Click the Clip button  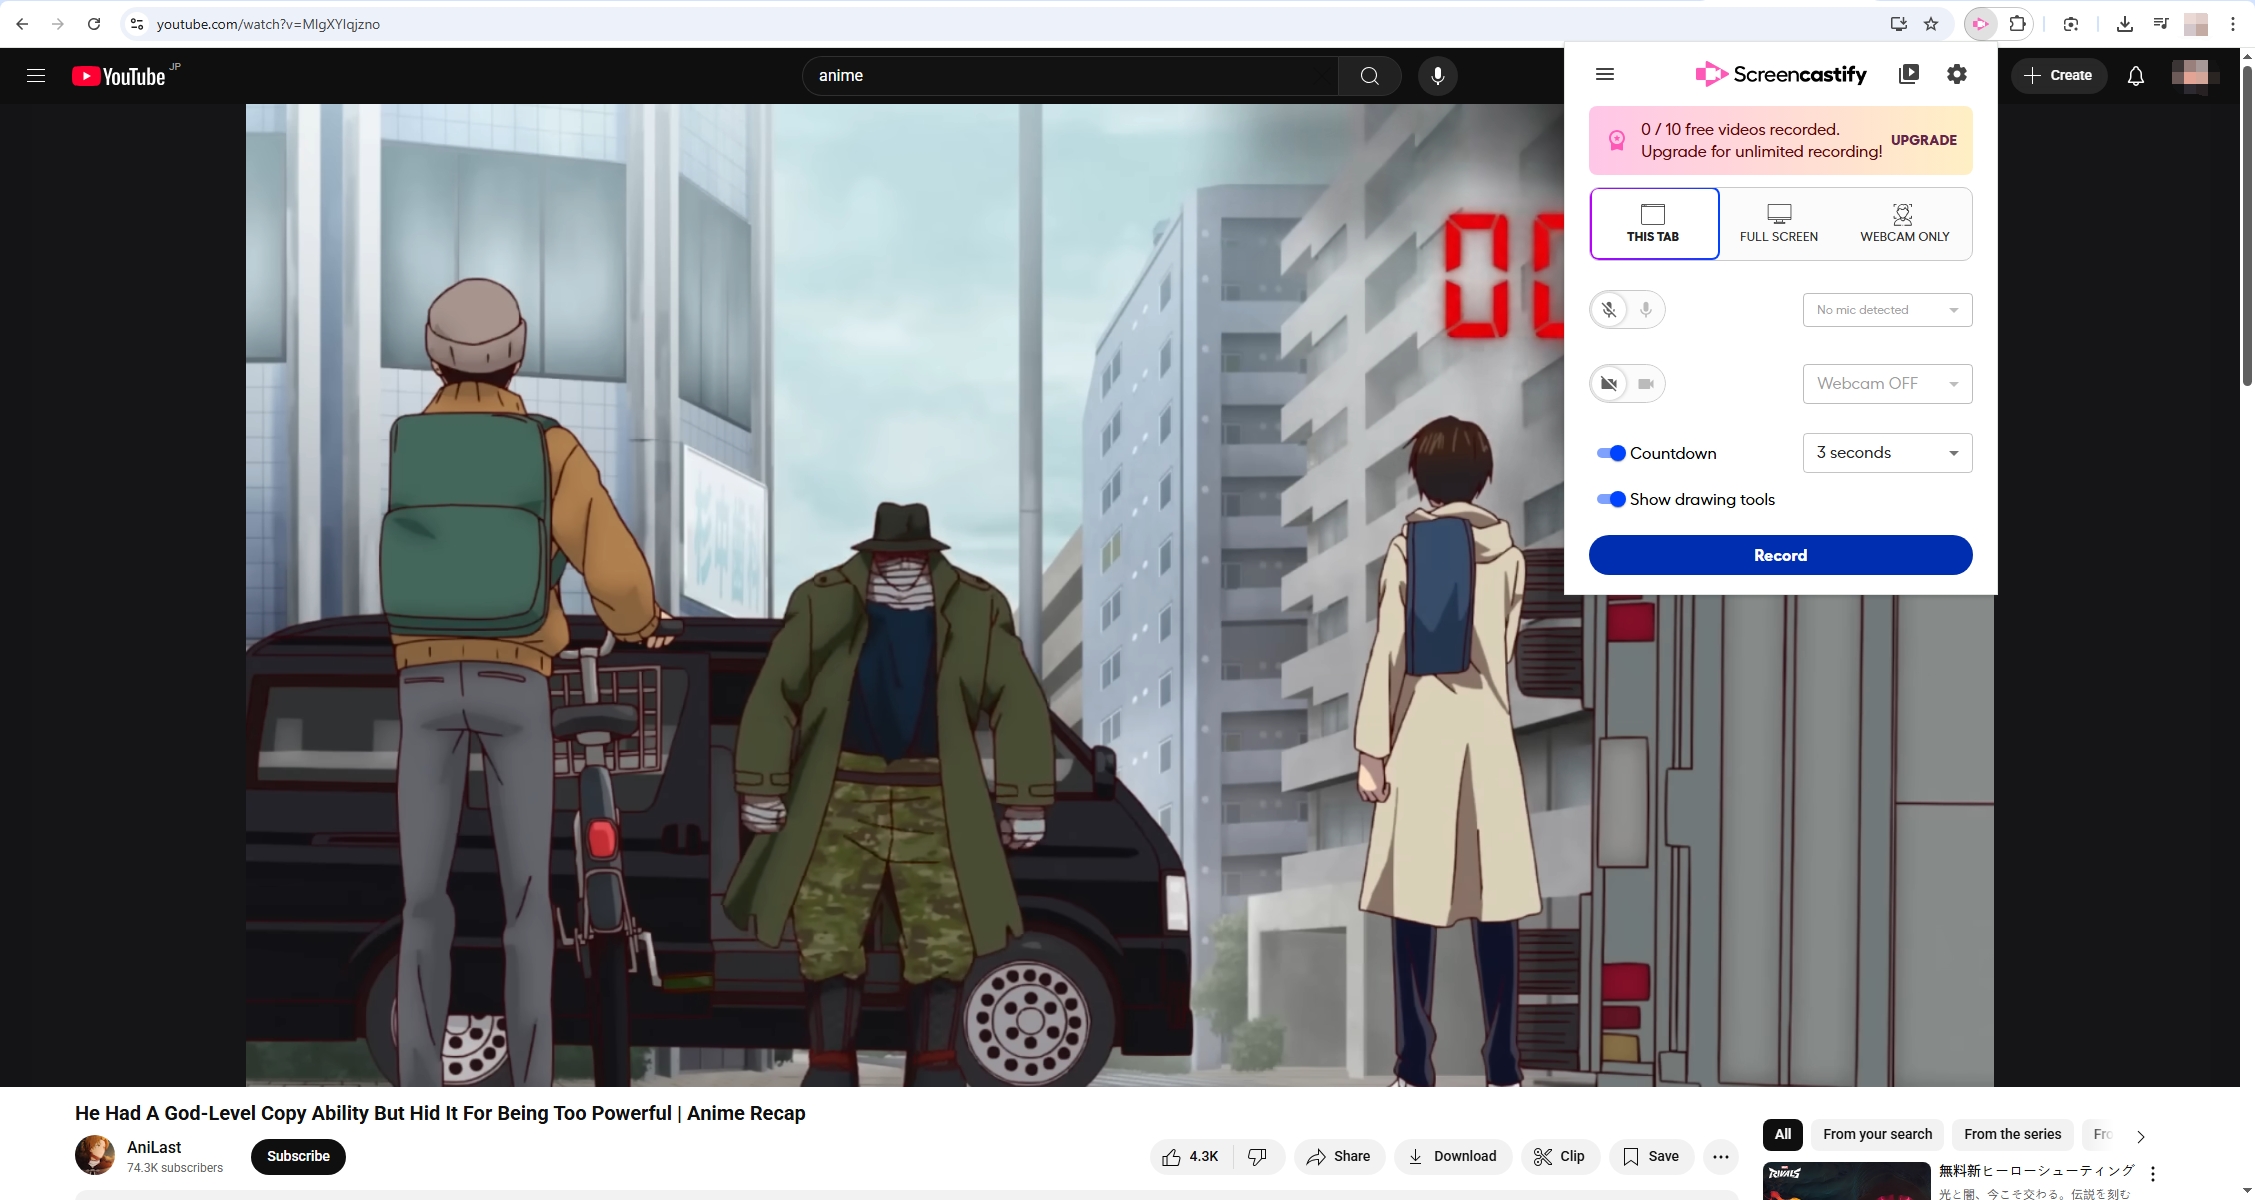(1560, 1156)
